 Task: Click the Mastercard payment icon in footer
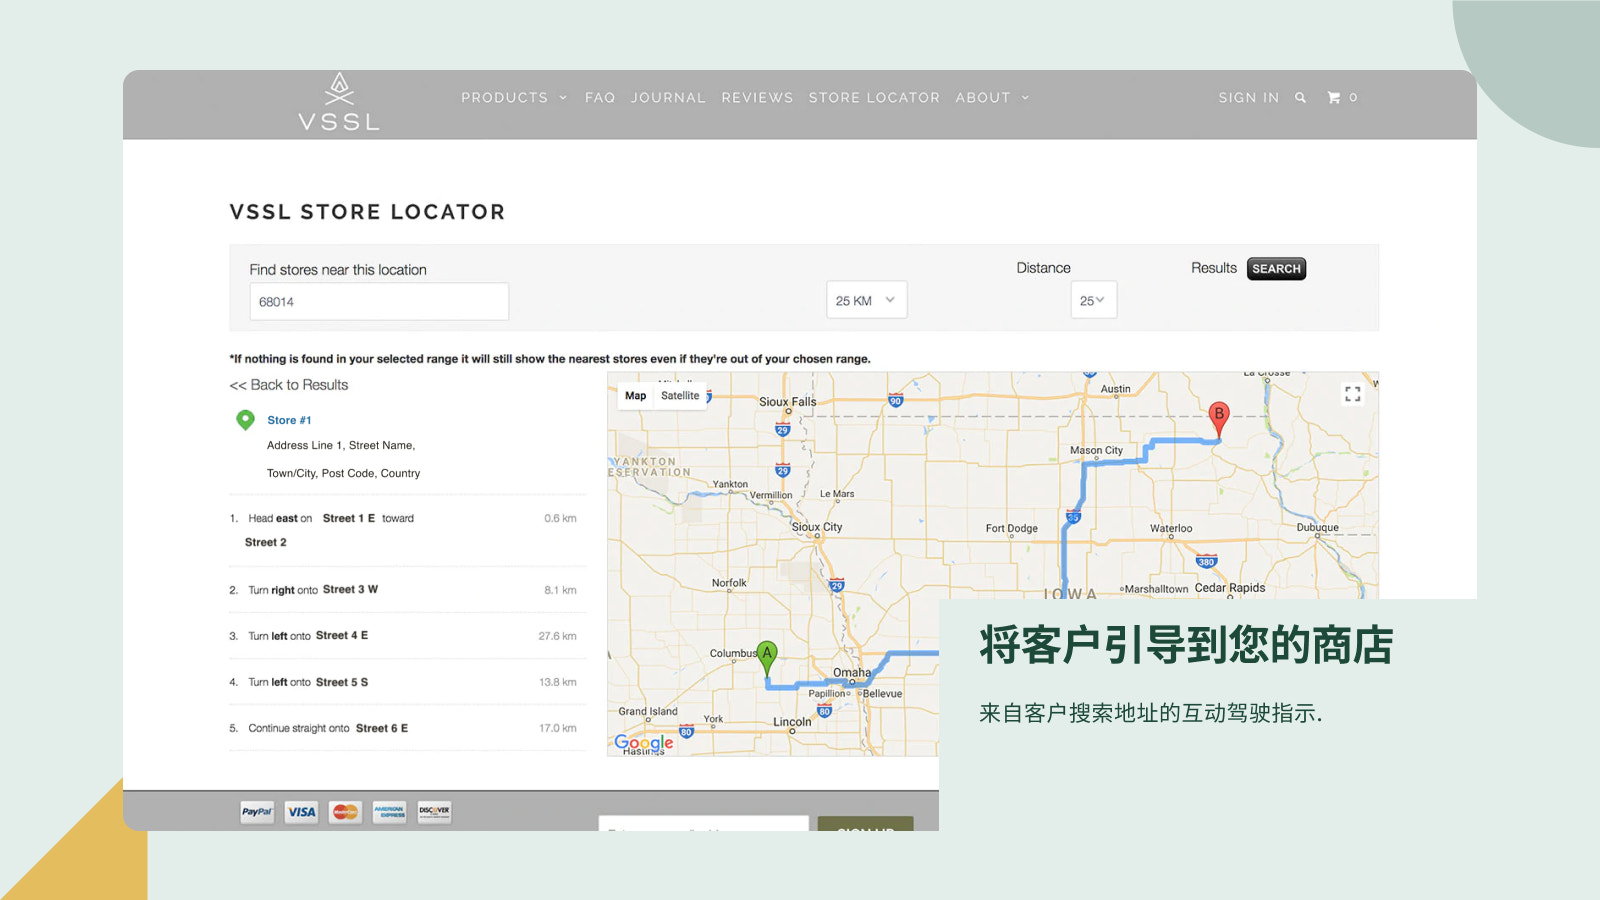tap(345, 812)
